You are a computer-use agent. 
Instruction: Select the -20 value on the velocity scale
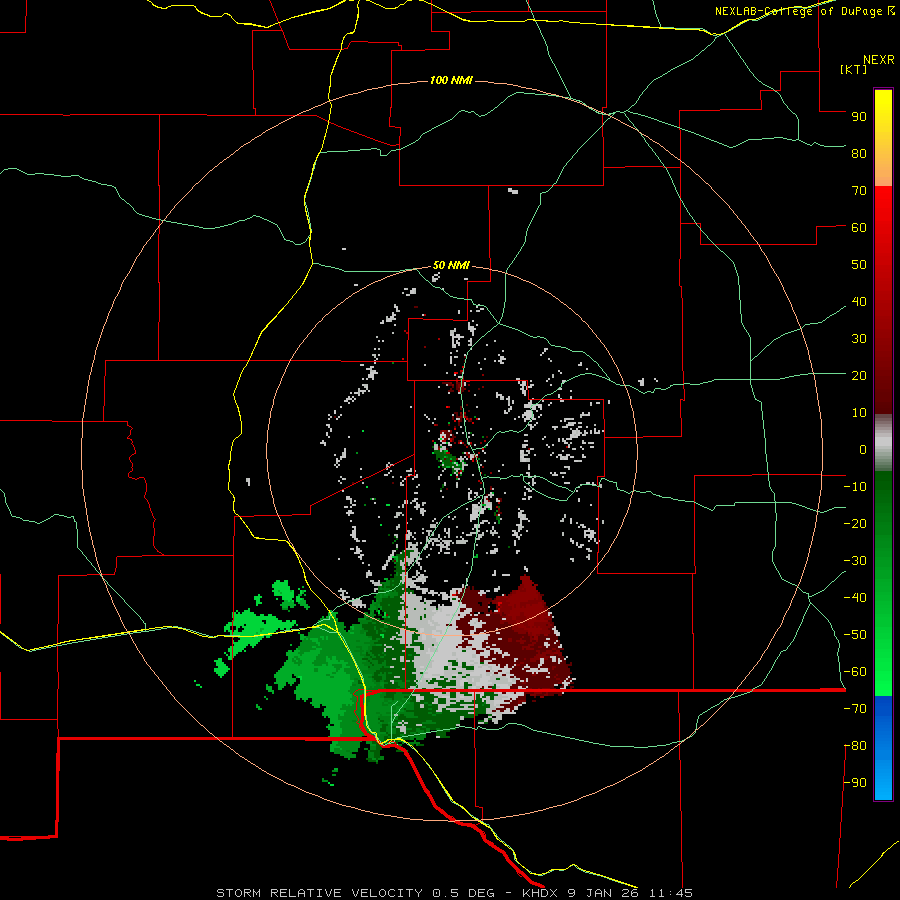855,523
